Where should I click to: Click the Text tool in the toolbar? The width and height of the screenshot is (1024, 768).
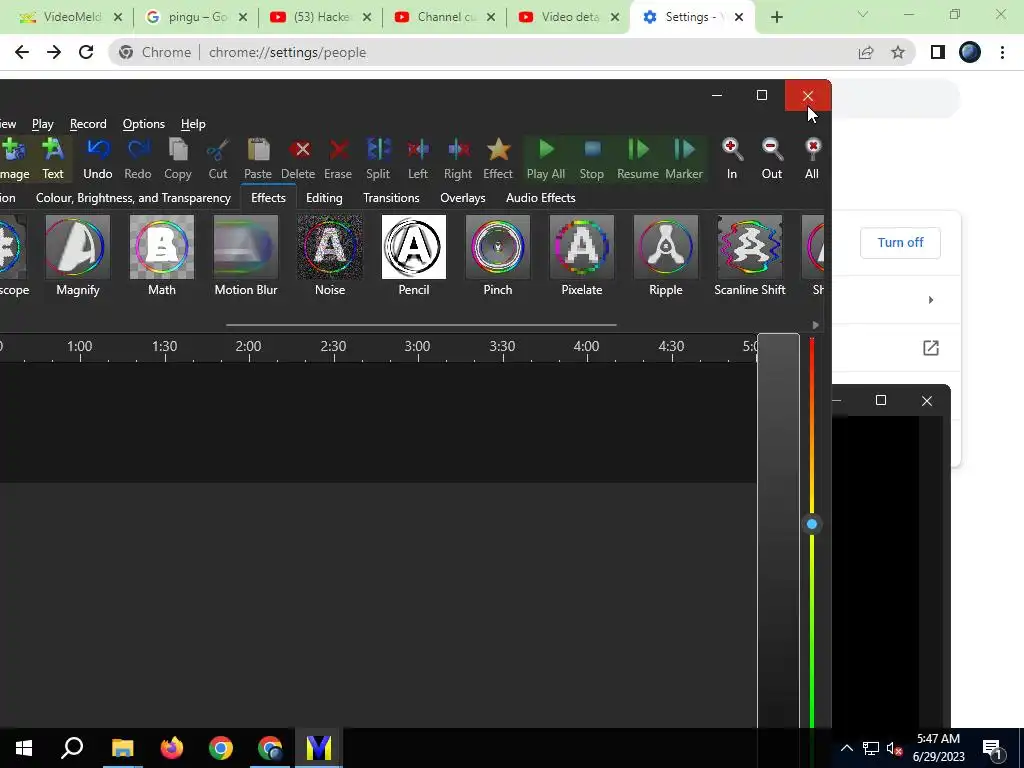point(53,159)
